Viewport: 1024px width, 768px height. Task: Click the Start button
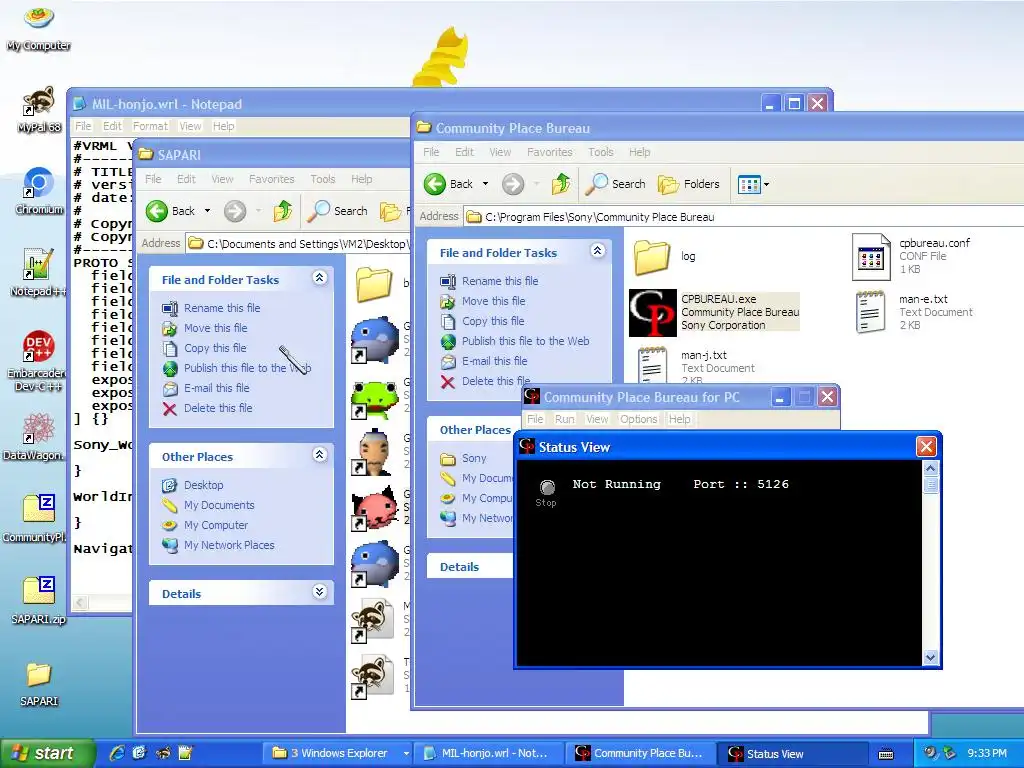[47, 753]
